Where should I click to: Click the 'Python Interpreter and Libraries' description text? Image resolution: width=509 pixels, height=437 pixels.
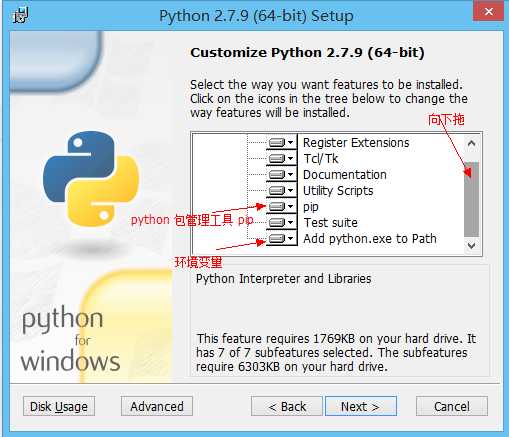point(283,279)
